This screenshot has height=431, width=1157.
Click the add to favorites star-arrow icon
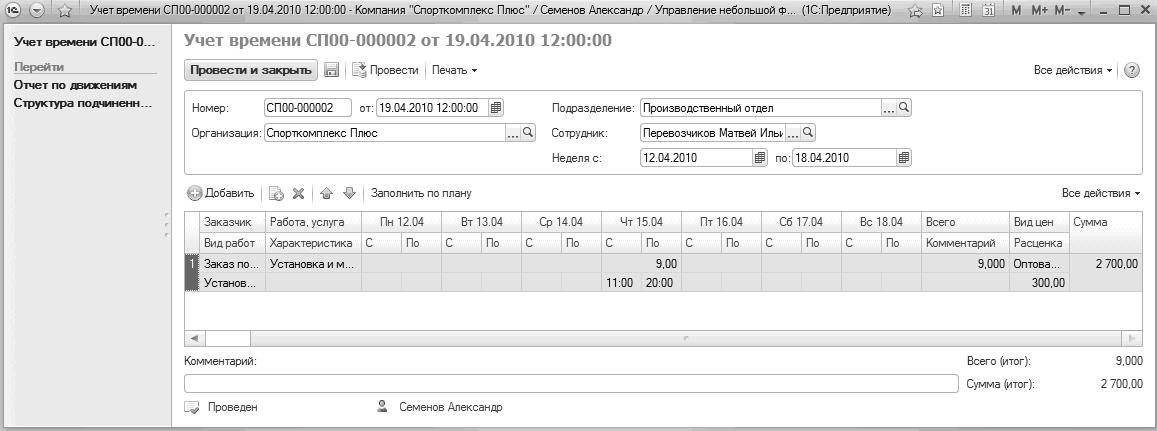click(x=916, y=11)
